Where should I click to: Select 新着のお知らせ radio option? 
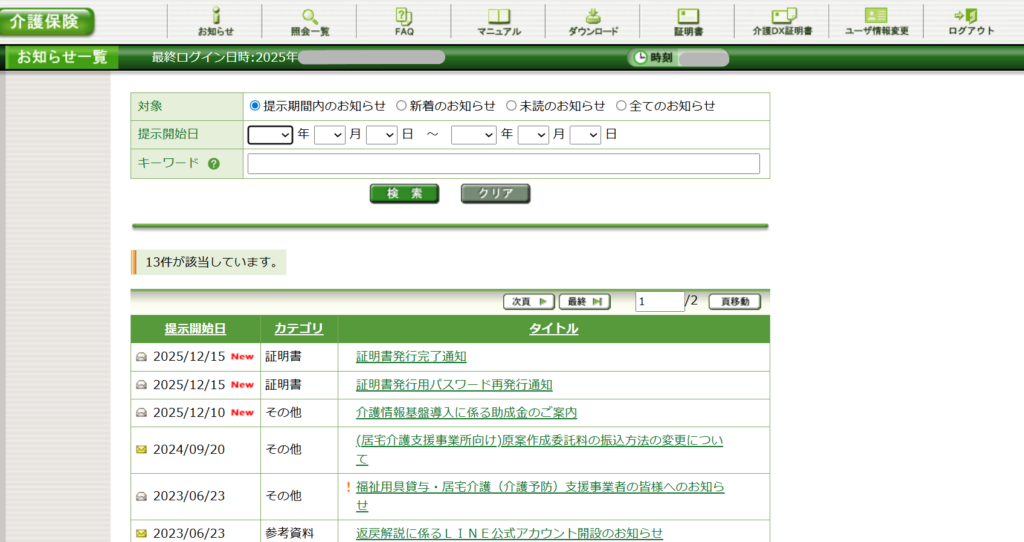tap(401, 106)
